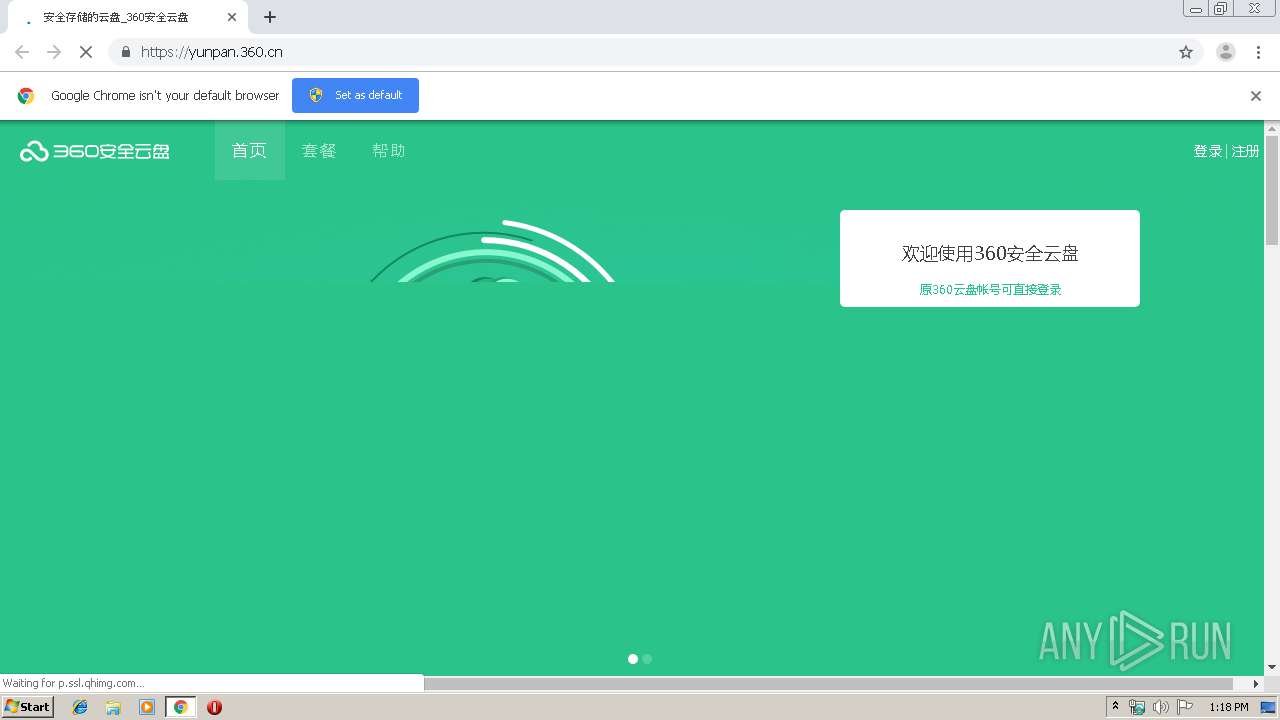Click the vertical scrollbar thumb
1280x720 pixels.
coord(1272,190)
